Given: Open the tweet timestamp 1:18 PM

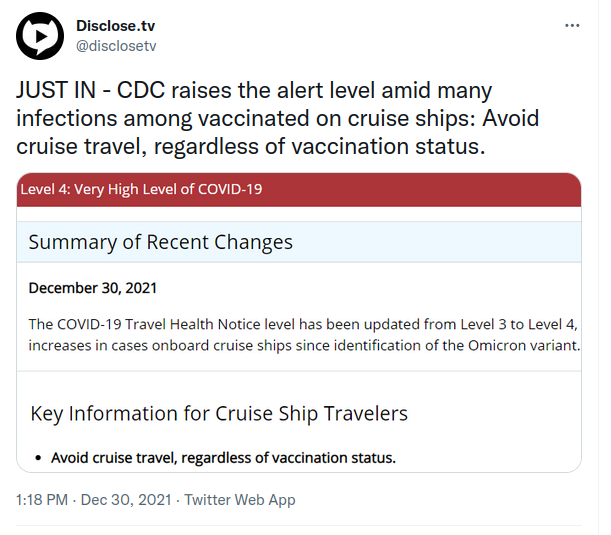Looking at the screenshot, I should pyautogui.click(x=42, y=500).
